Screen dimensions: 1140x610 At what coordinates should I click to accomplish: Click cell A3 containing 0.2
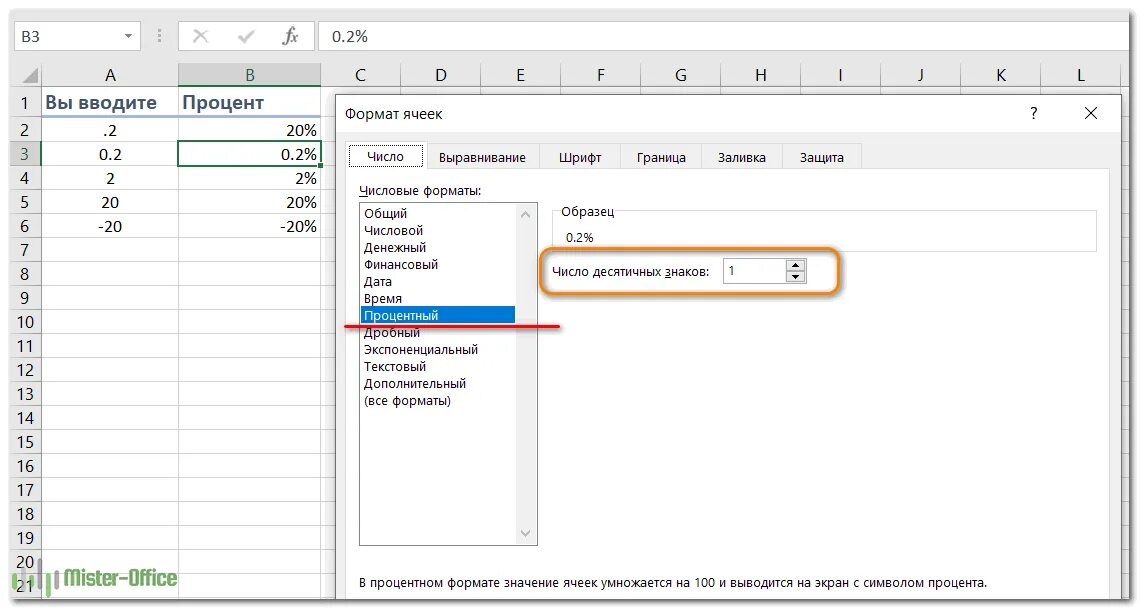(110, 154)
